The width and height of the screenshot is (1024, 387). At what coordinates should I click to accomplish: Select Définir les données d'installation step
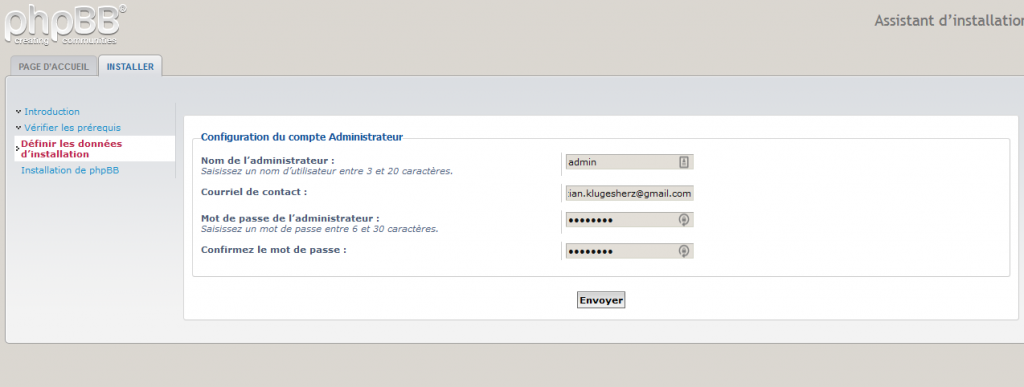click(71, 149)
